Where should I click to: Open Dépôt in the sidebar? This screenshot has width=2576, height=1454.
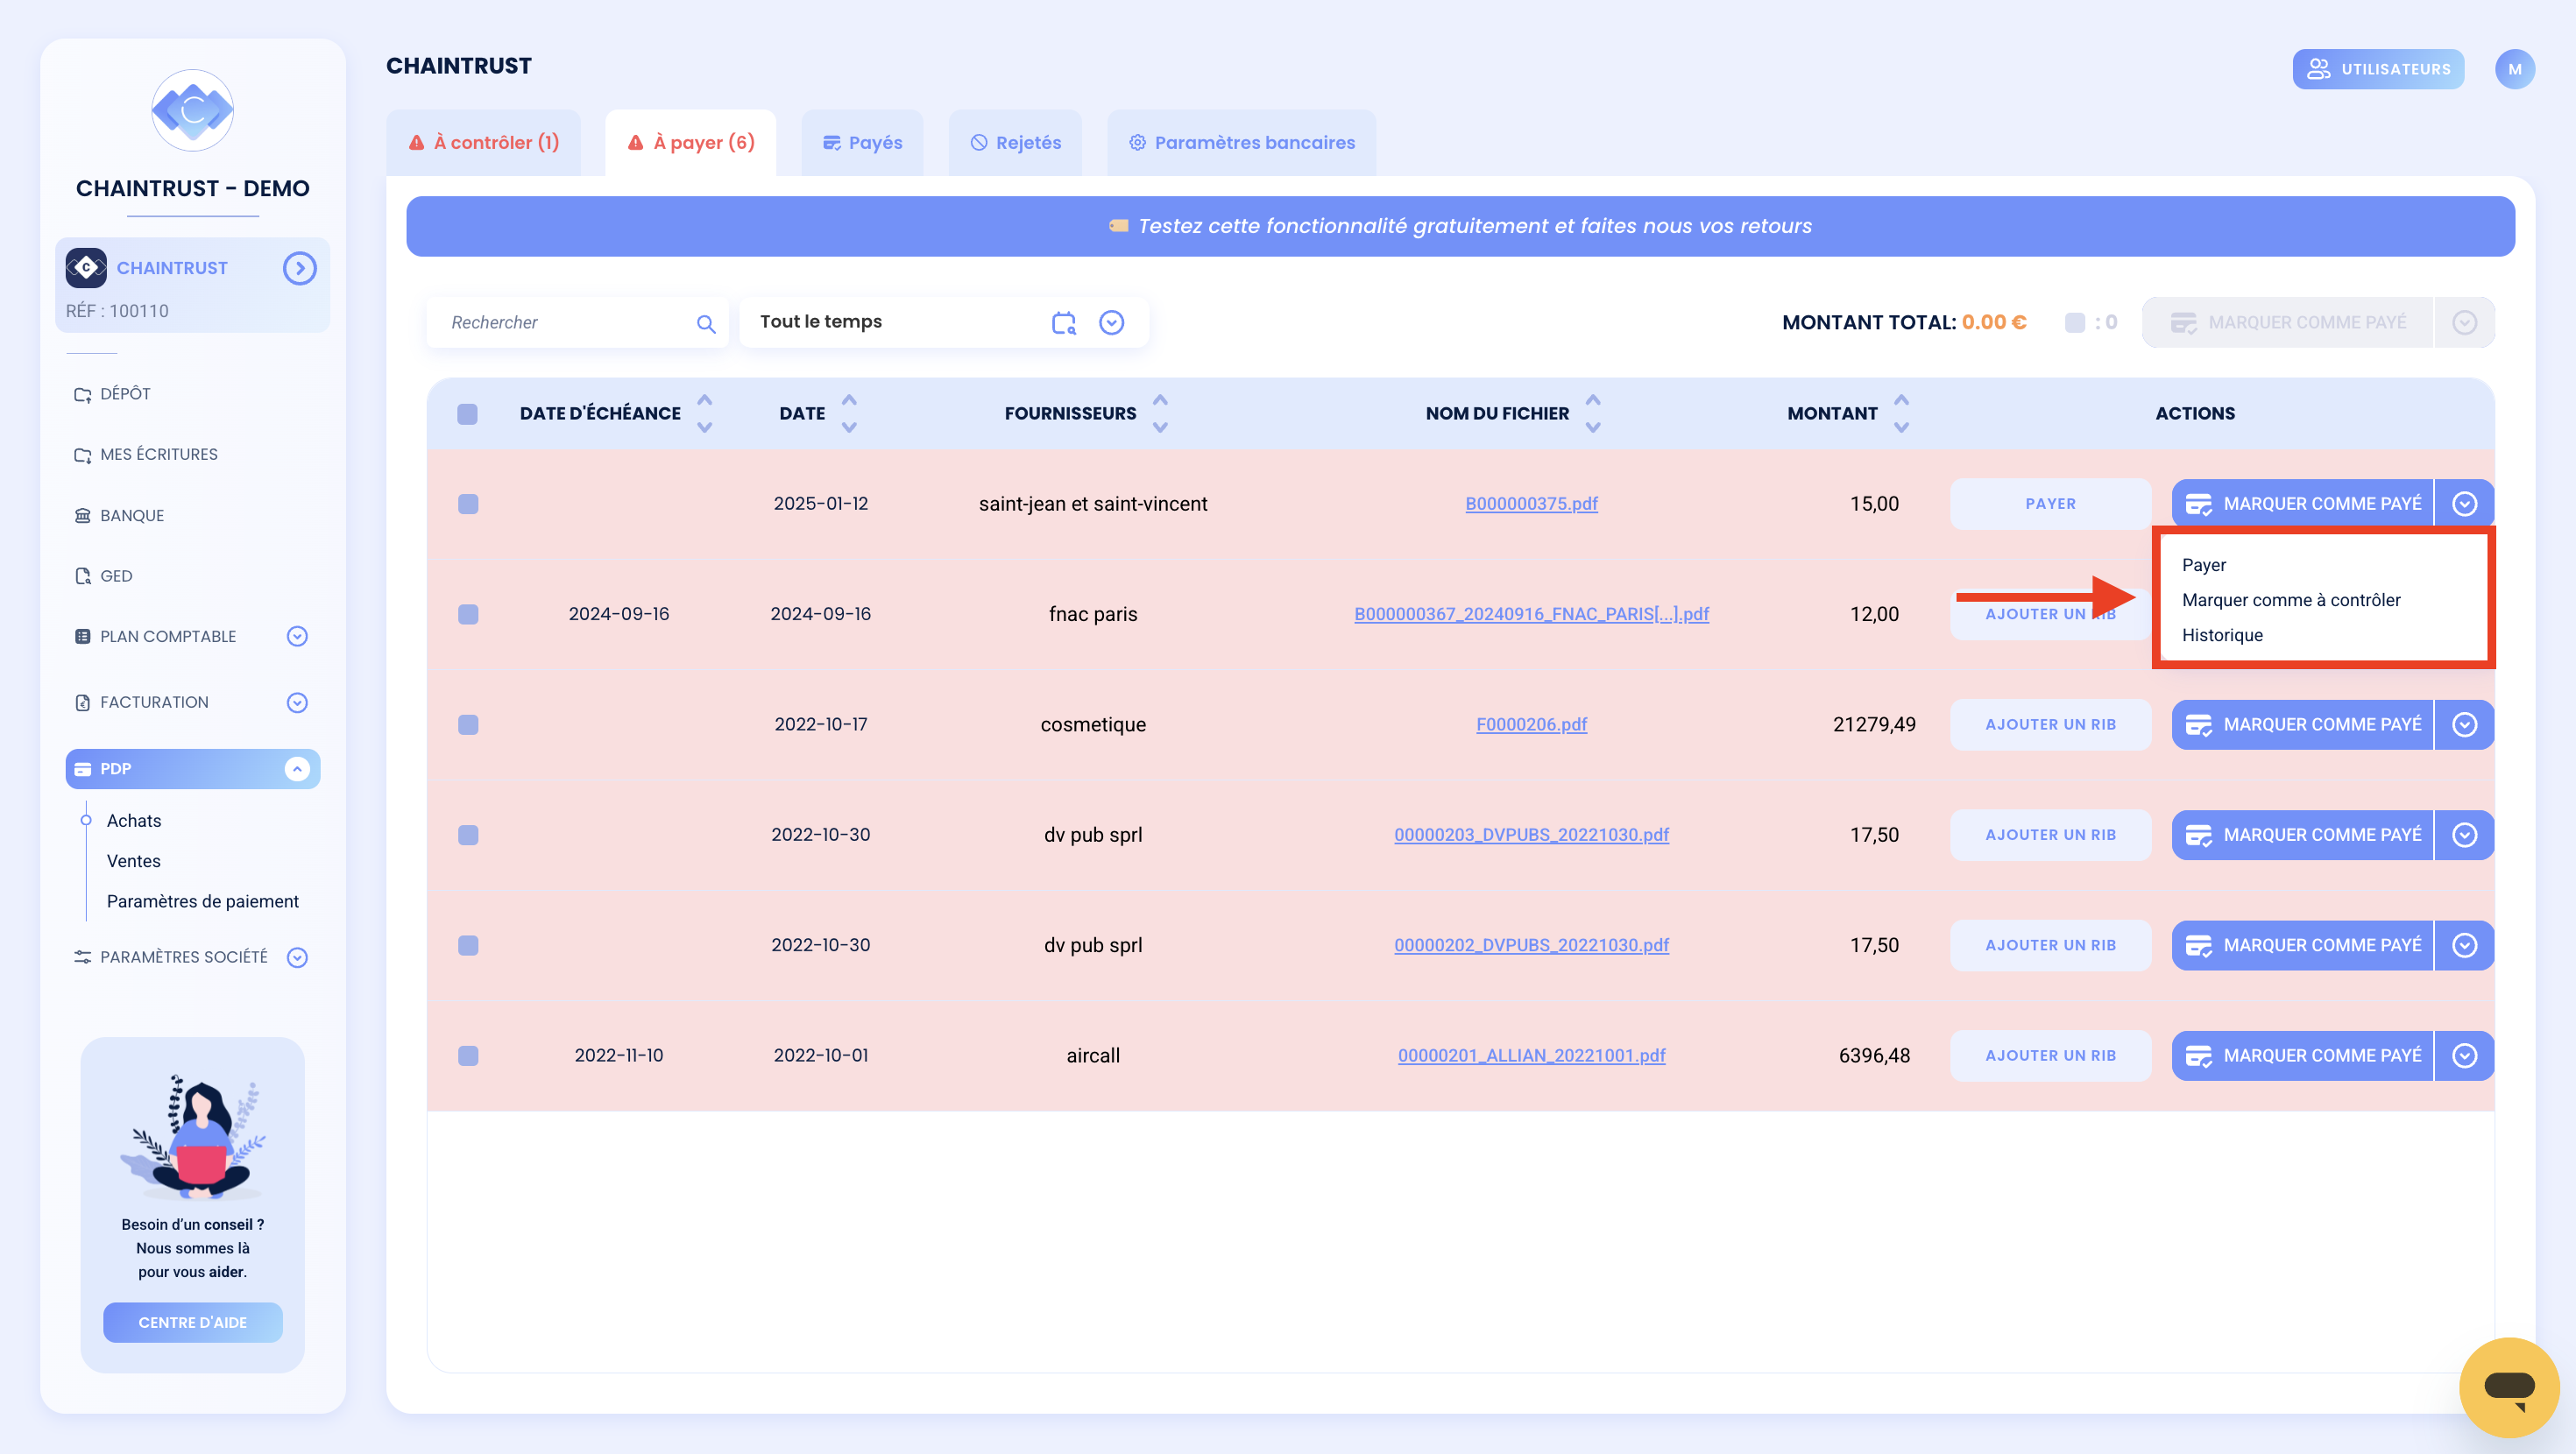pos(112,394)
